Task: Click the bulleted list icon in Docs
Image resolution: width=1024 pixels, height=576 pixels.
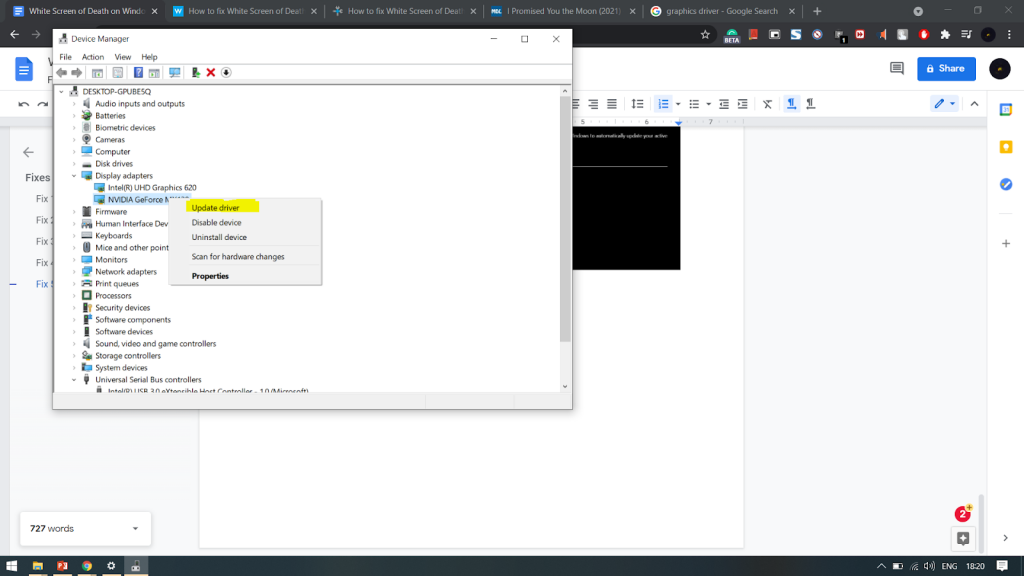Action: coord(694,104)
